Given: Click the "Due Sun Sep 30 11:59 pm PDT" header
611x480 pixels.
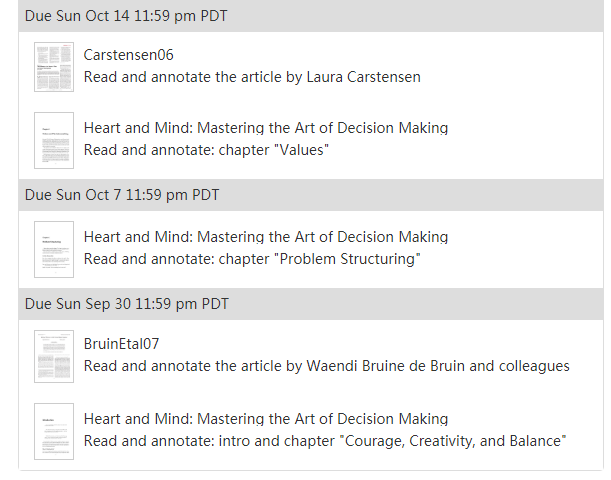Looking at the screenshot, I should pyautogui.click(x=311, y=304).
